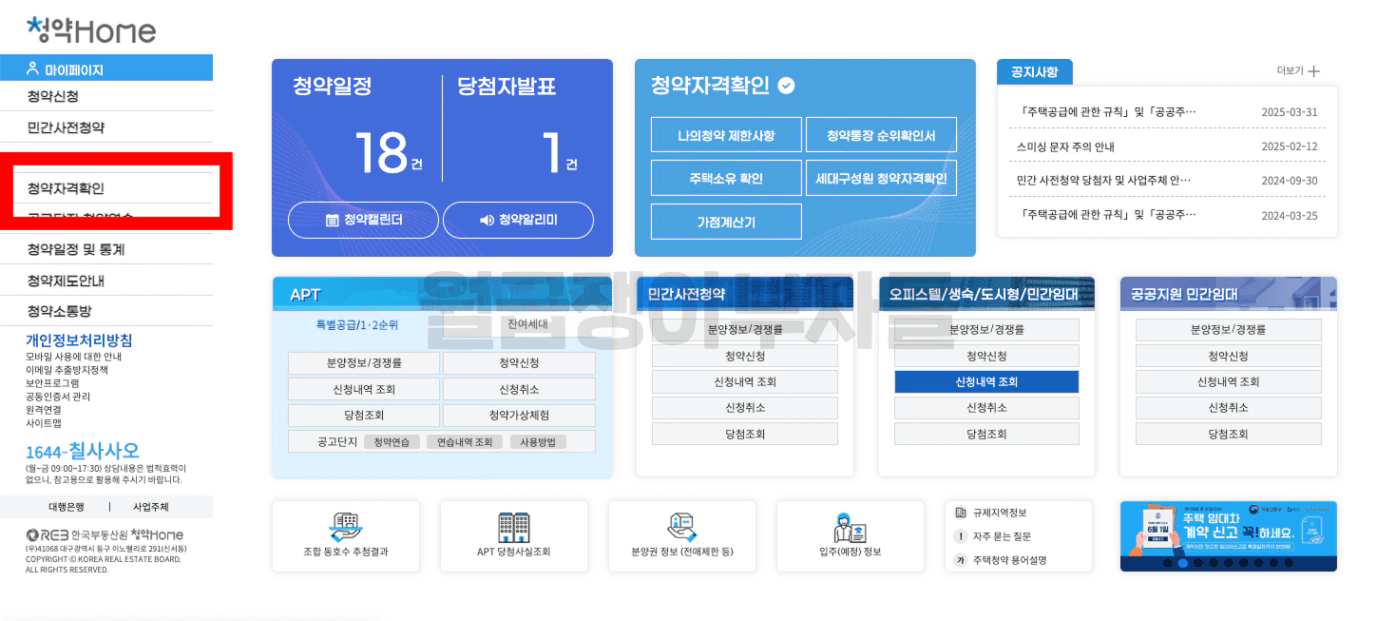Viewport: 1377px width, 621px height.
Task: Open the 입주(예정) 정보 icon
Action: point(850,527)
